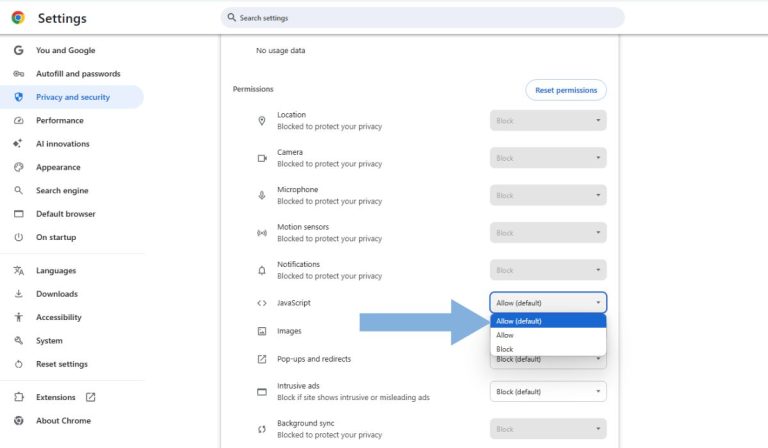Open On startup settings section

click(56, 237)
